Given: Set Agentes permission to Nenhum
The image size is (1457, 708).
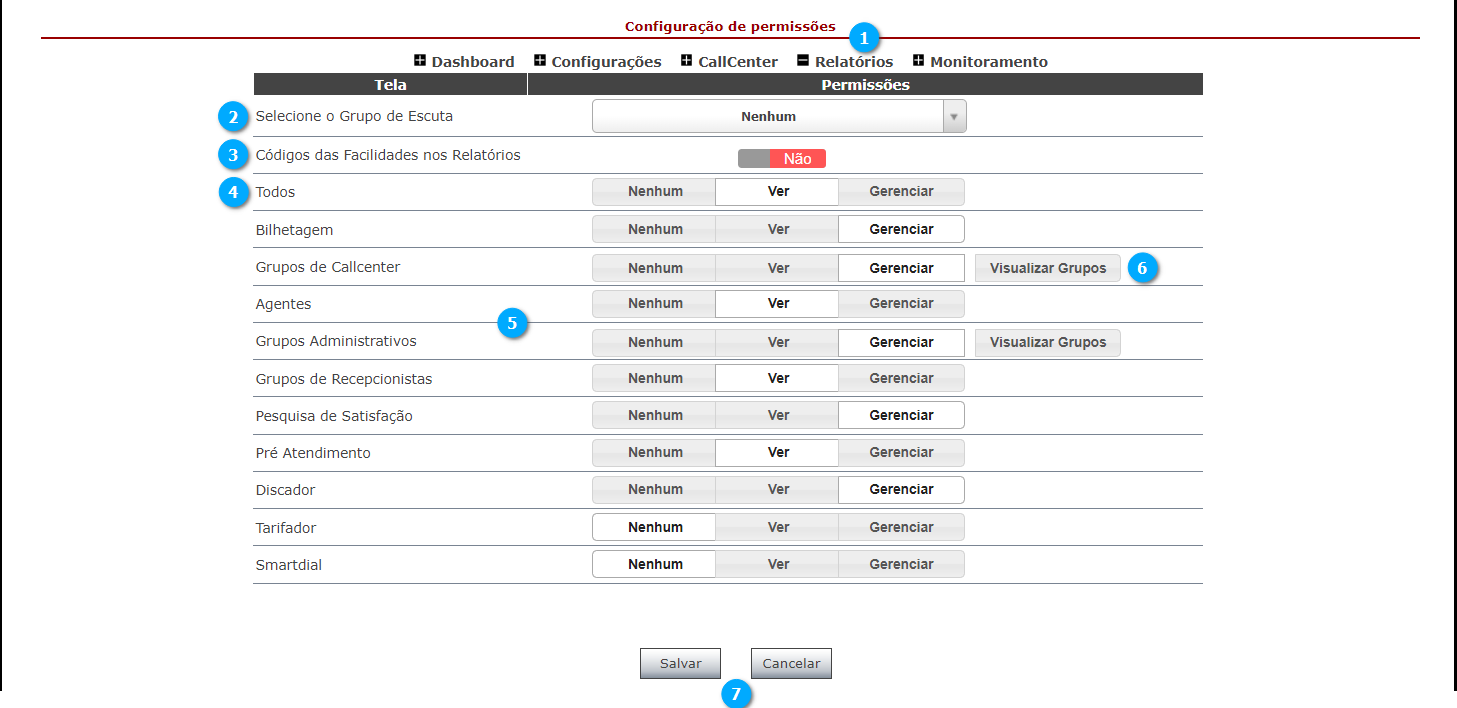Looking at the screenshot, I should pos(655,304).
